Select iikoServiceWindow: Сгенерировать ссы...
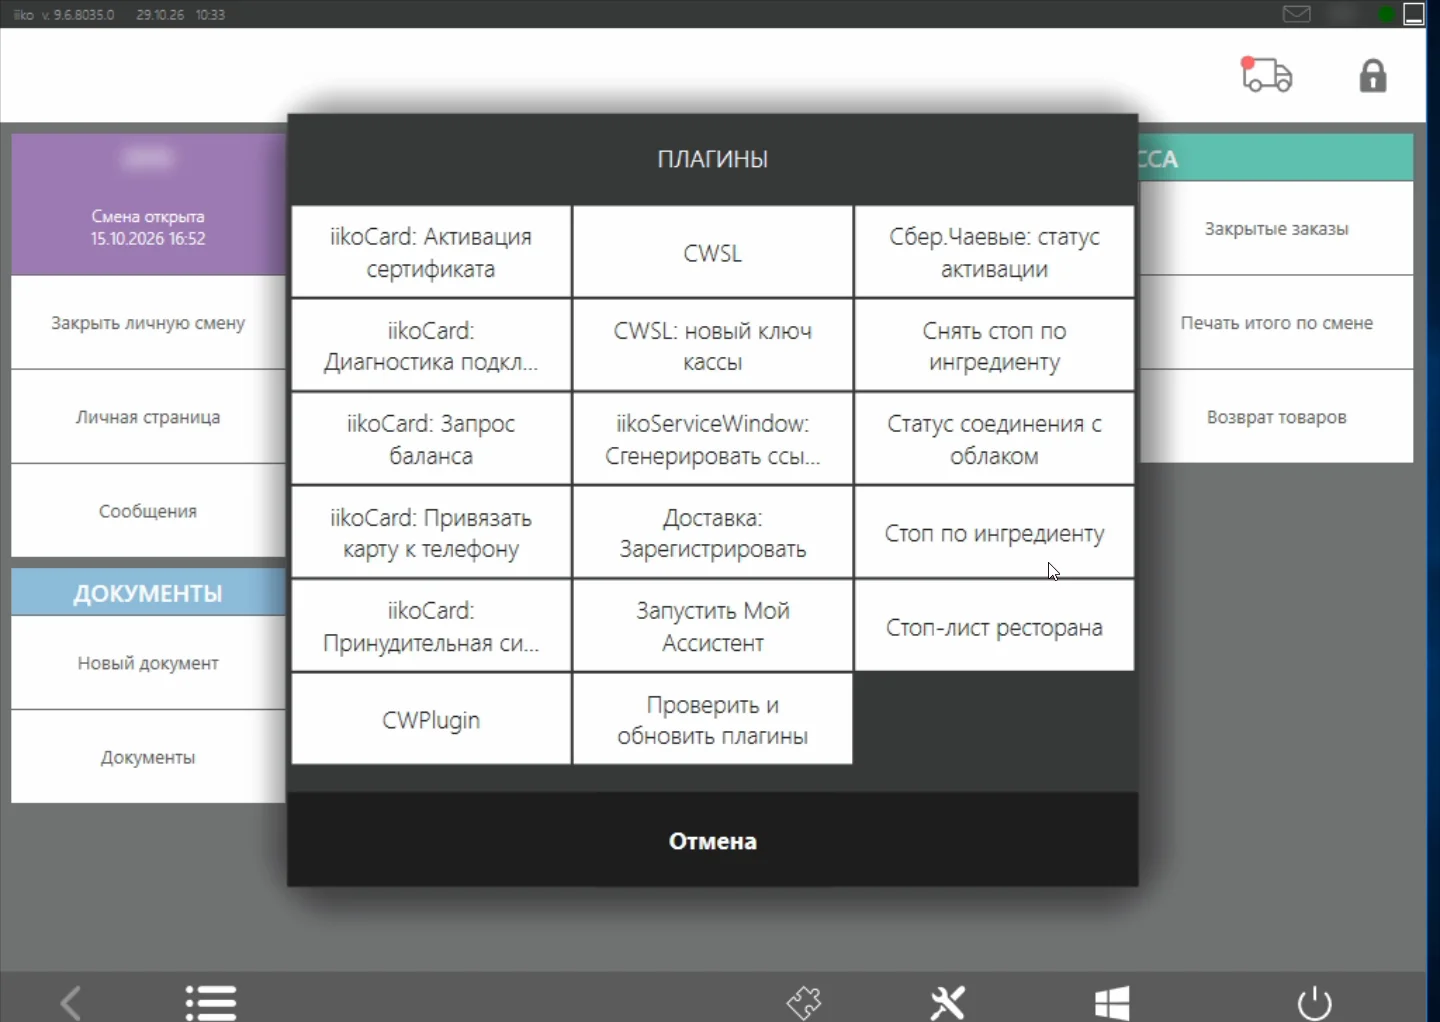The height and width of the screenshot is (1022, 1440). 713,439
